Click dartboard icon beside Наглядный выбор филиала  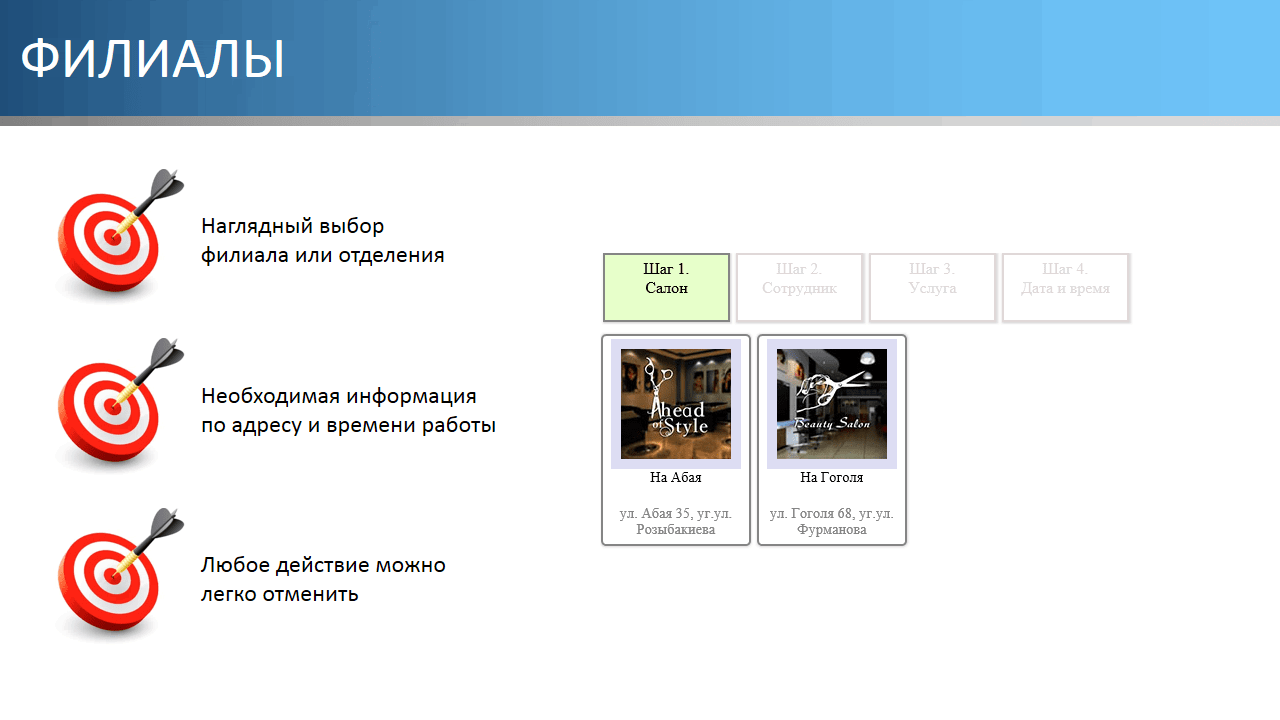click(x=120, y=235)
